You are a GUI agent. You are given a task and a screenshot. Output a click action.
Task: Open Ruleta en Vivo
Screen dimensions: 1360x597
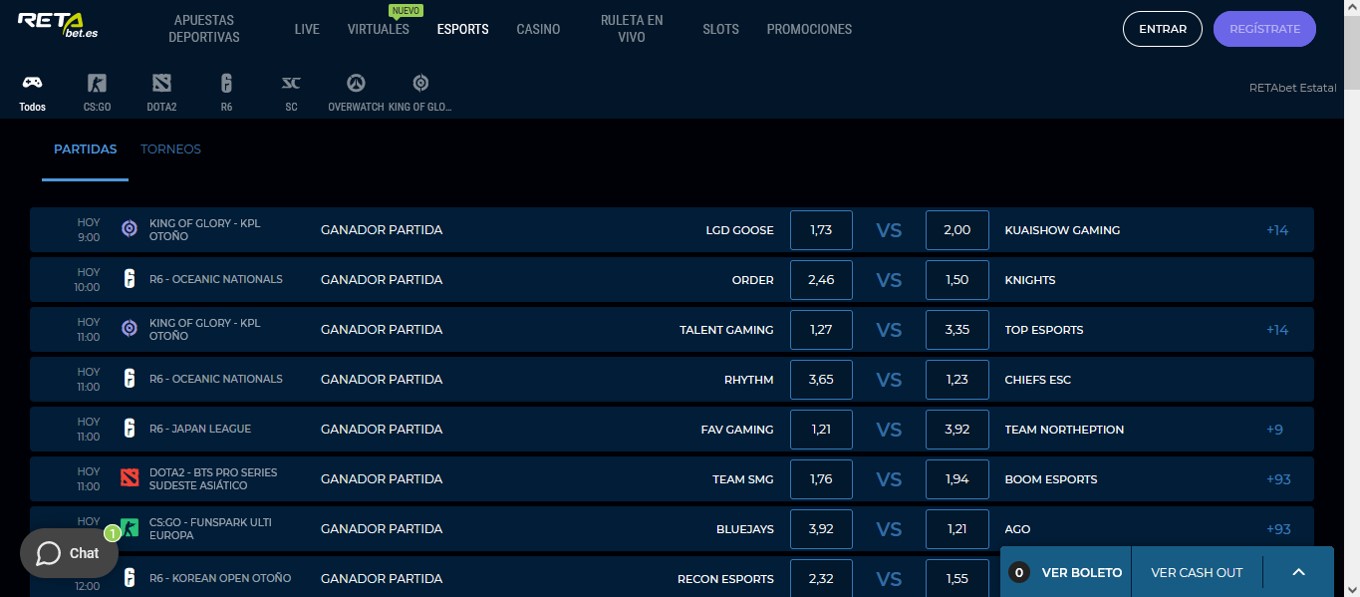[632, 29]
